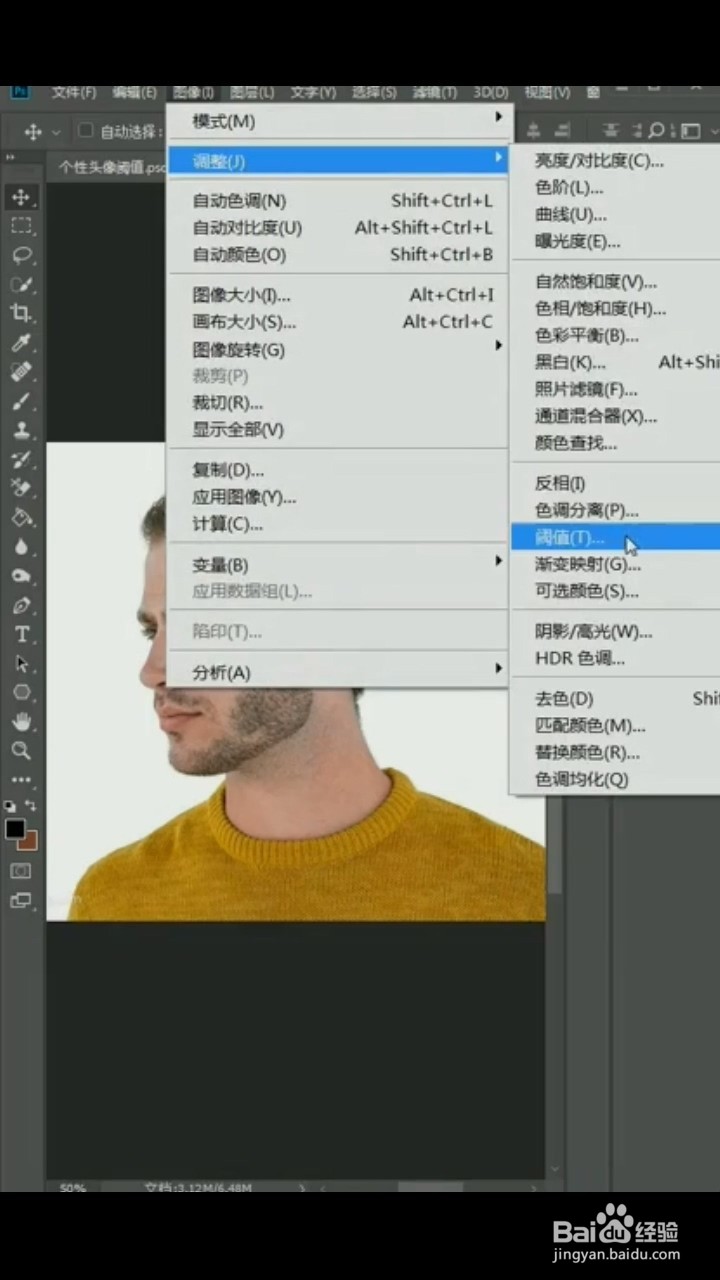Choose 阈值(T)... from the adjustments submenu
Image resolution: width=720 pixels, height=1280 pixels.
point(615,537)
